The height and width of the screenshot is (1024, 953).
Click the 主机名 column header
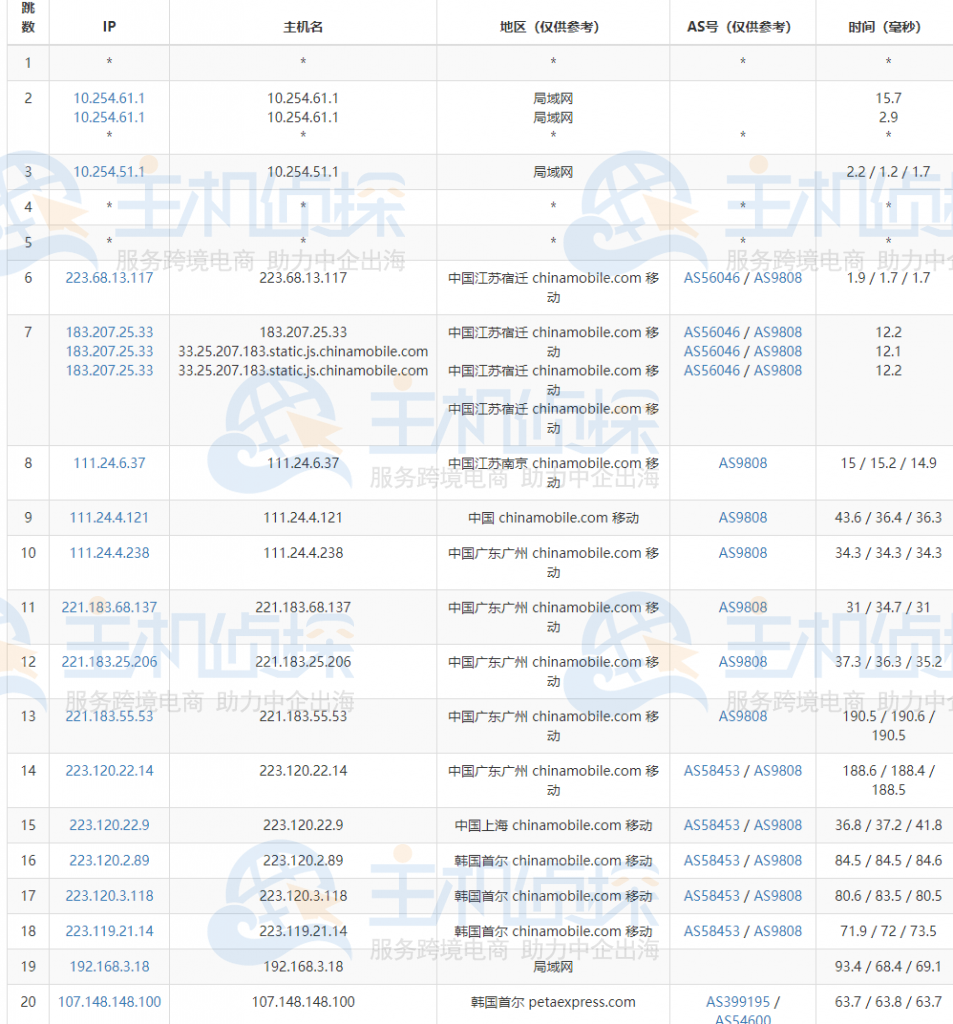(302, 27)
